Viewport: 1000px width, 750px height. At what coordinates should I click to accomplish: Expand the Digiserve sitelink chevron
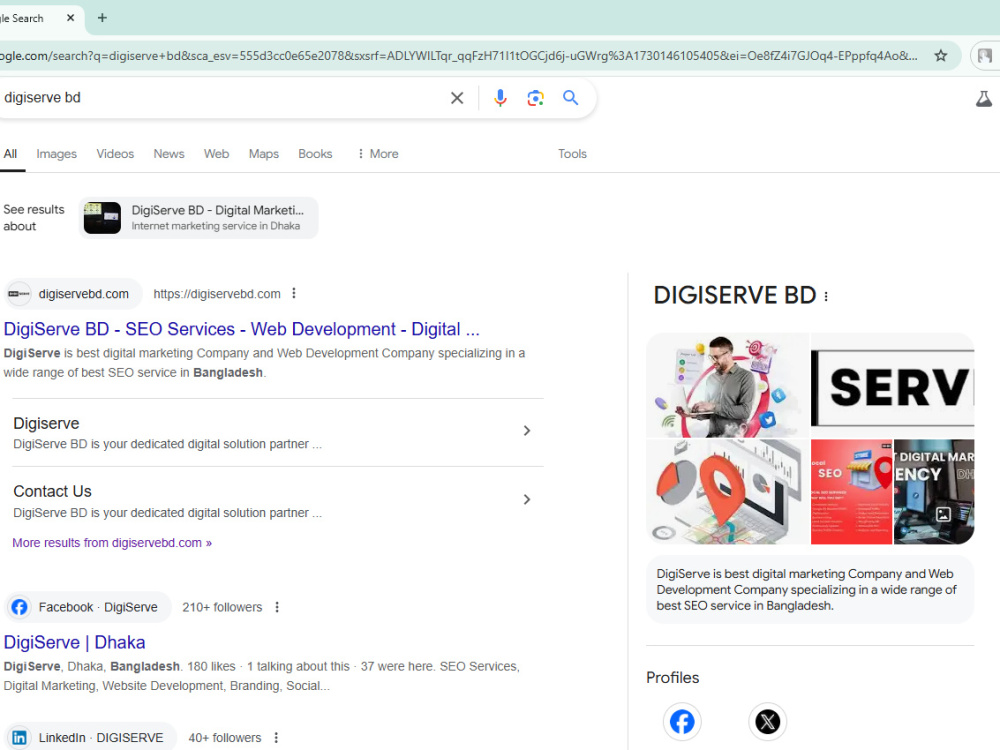point(527,431)
